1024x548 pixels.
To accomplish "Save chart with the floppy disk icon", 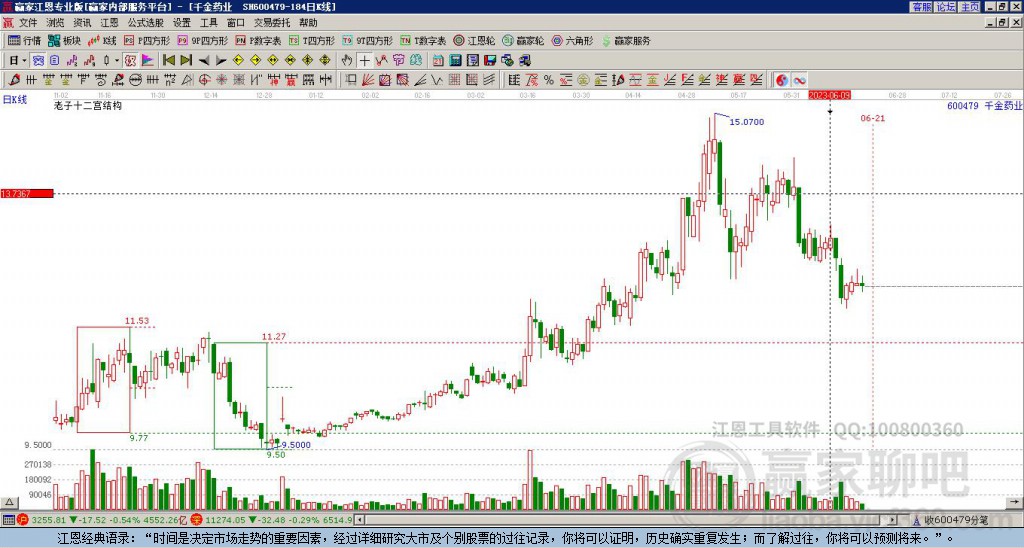I will tap(489, 60).
